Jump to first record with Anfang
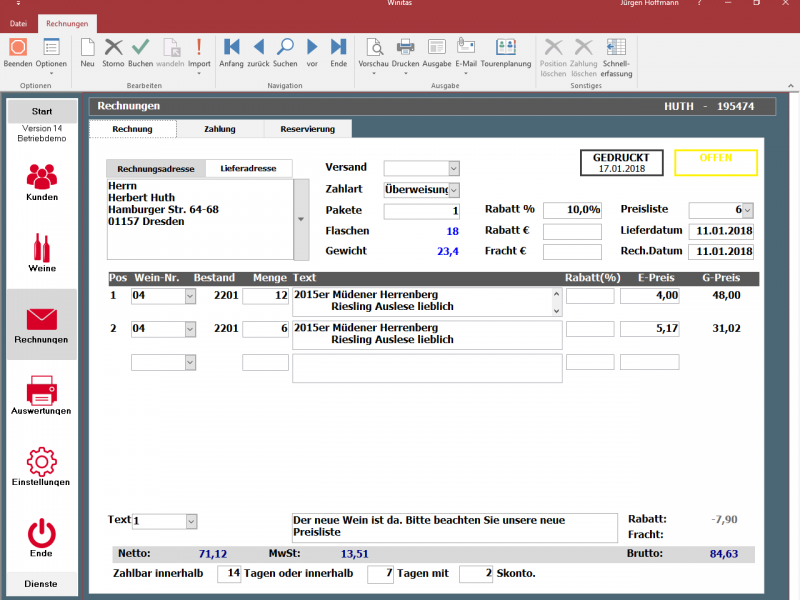 pos(232,47)
